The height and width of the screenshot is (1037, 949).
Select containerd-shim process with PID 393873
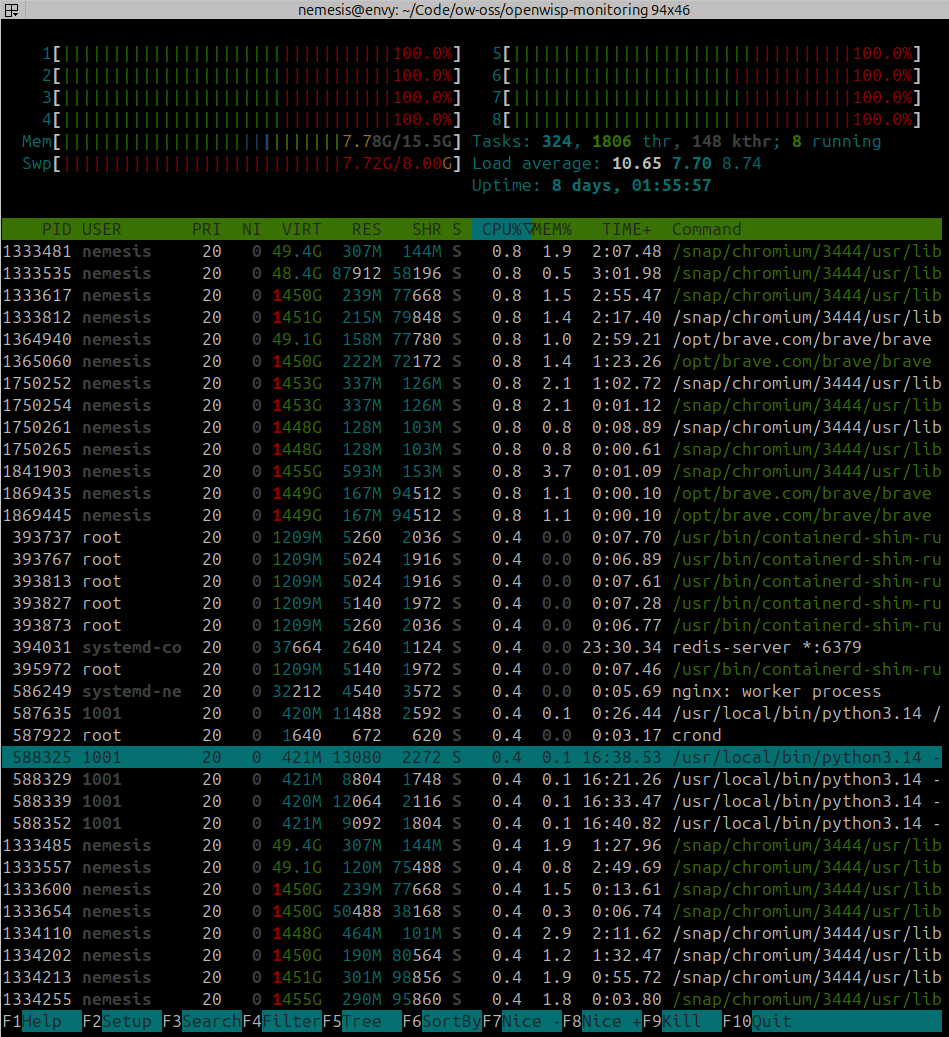(472, 625)
